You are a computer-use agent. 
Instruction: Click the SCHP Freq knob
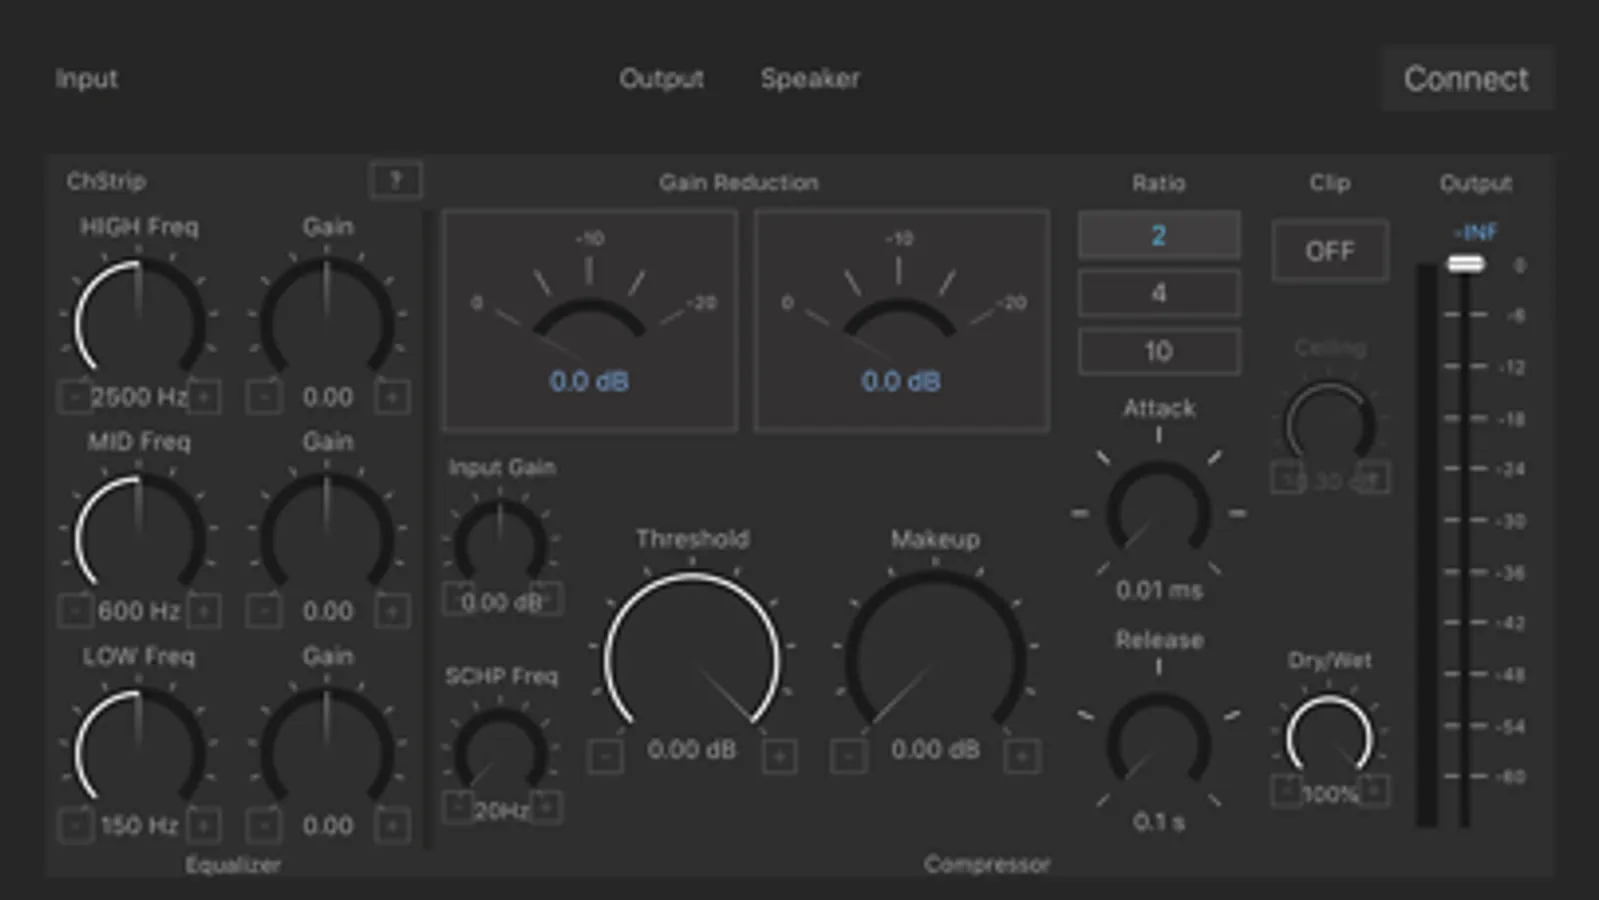point(500,752)
